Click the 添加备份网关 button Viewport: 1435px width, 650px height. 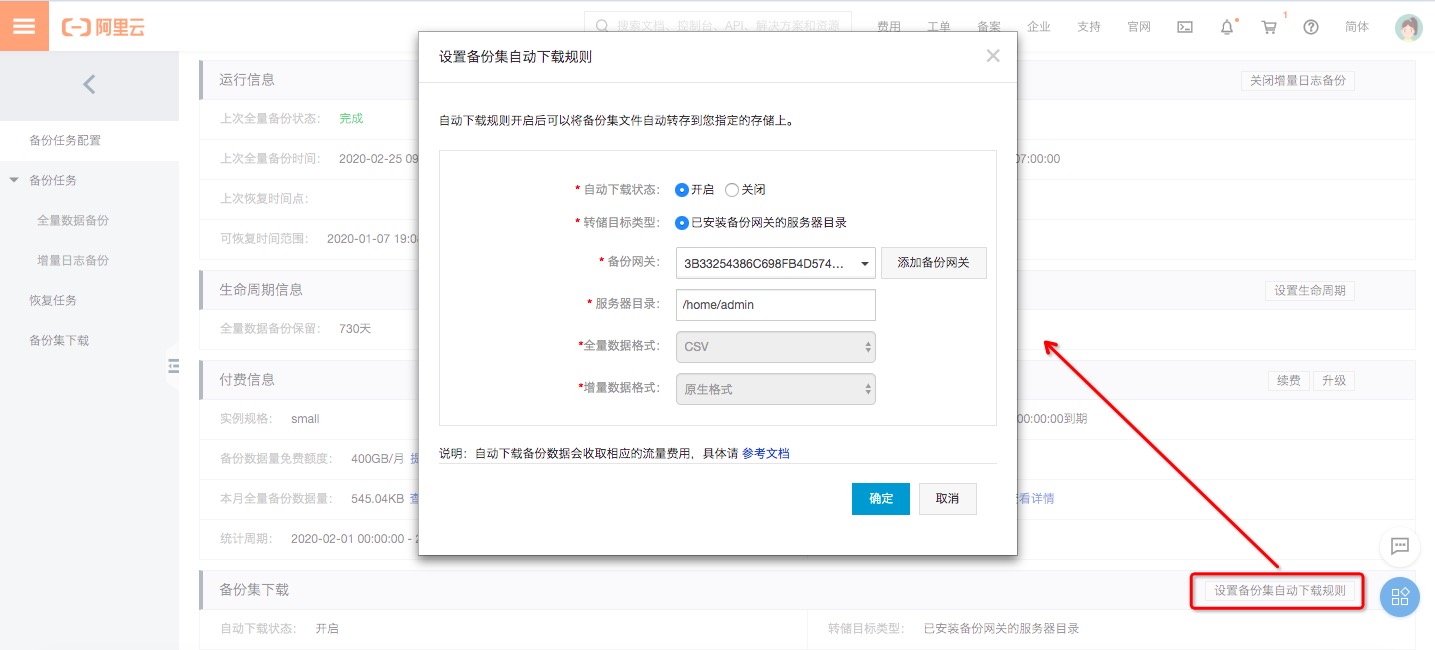click(x=934, y=263)
